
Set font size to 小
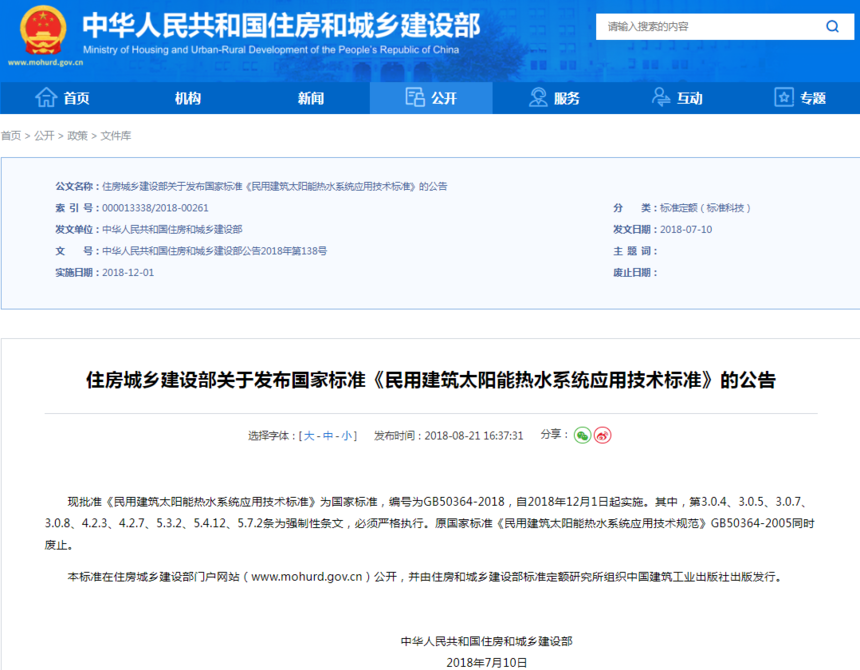(347, 436)
